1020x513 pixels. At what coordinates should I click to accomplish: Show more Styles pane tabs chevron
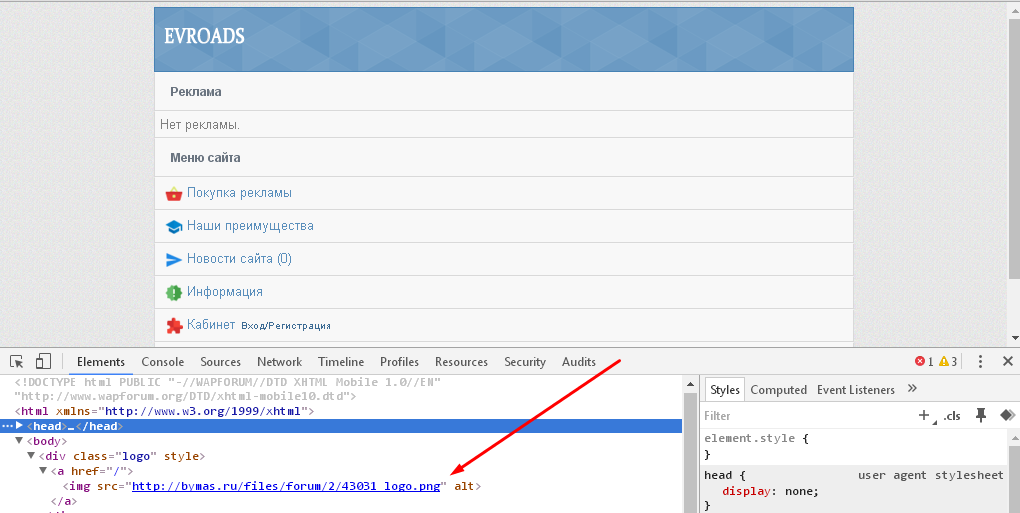point(912,389)
